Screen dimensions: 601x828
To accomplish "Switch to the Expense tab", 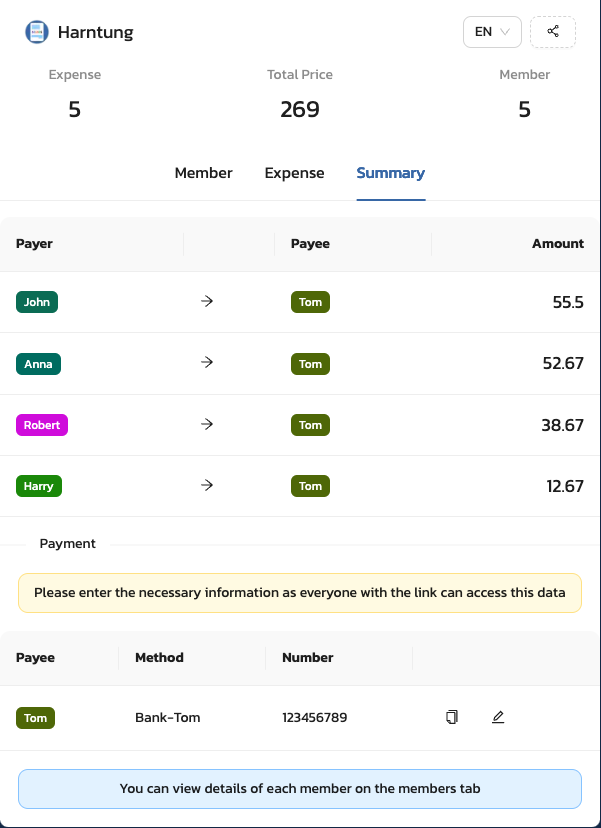I will tap(294, 173).
